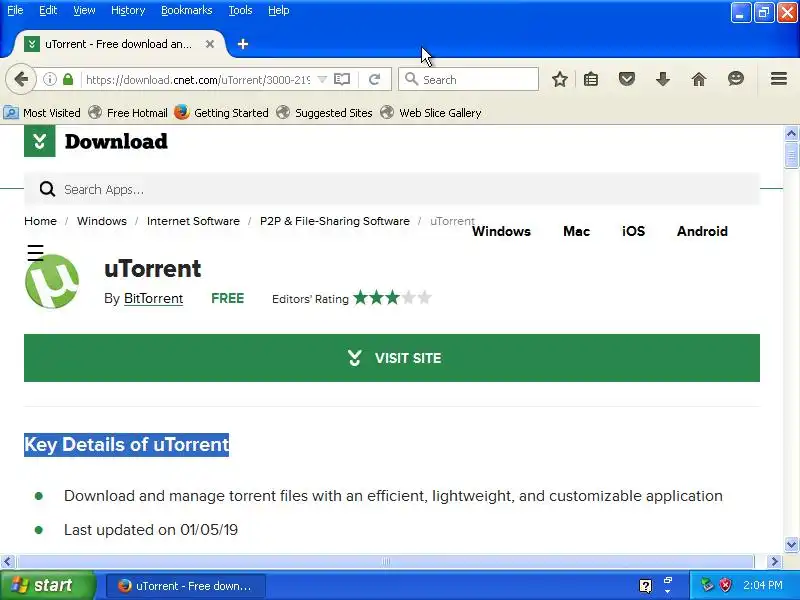The width and height of the screenshot is (800, 600).
Task: Click the green FREE price label
Action: click(x=228, y=298)
